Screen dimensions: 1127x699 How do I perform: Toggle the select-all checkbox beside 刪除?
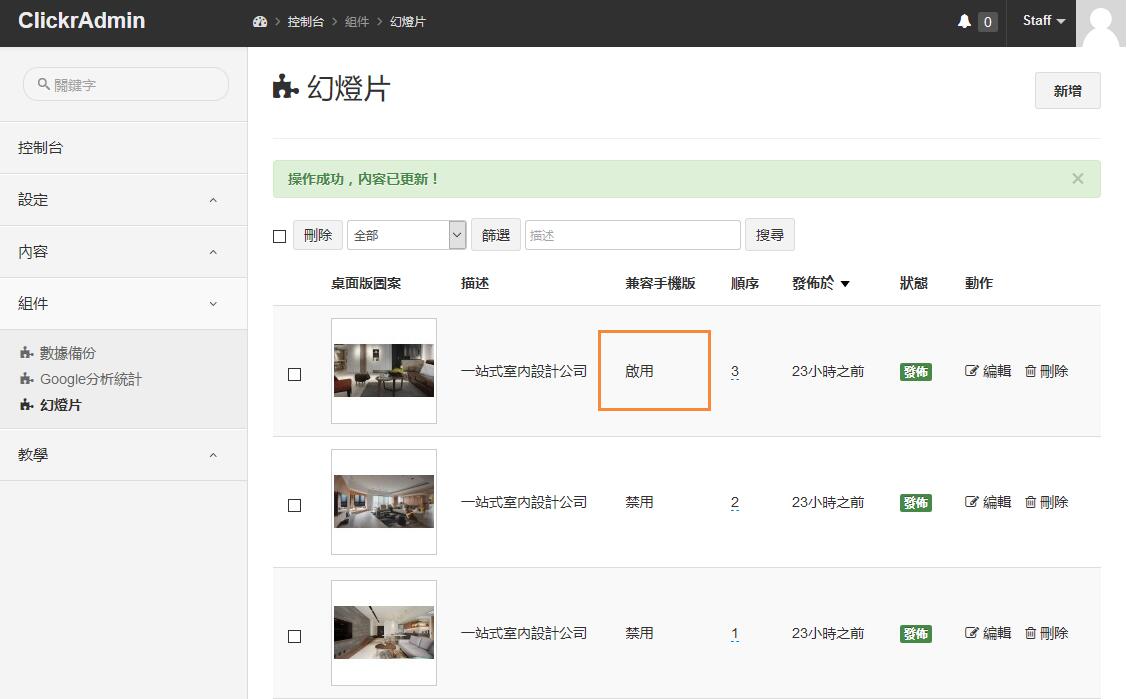coord(280,236)
